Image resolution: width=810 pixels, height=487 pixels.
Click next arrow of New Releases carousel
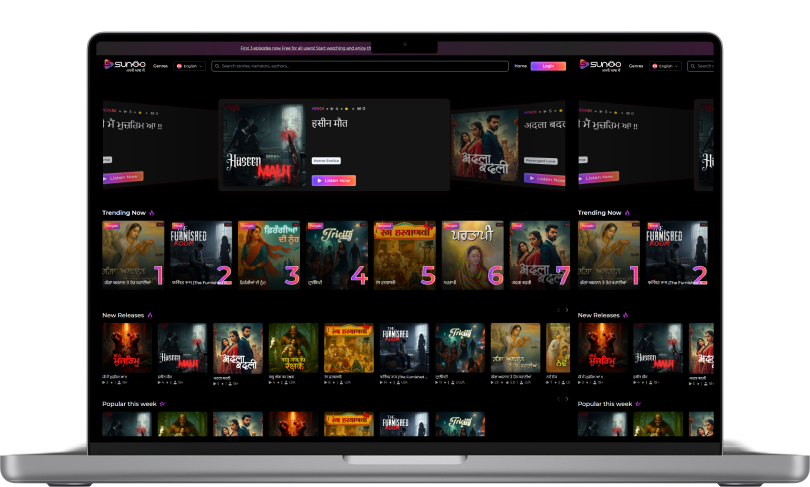click(566, 310)
